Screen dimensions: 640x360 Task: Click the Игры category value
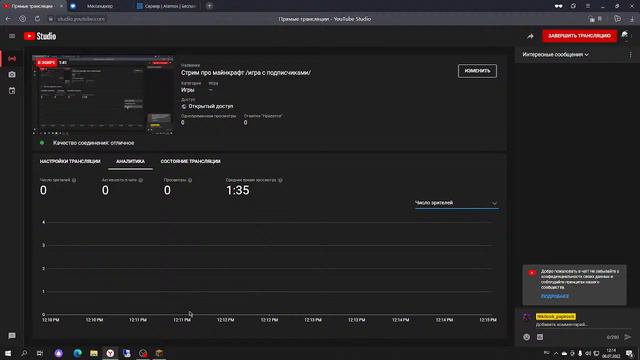coord(188,90)
